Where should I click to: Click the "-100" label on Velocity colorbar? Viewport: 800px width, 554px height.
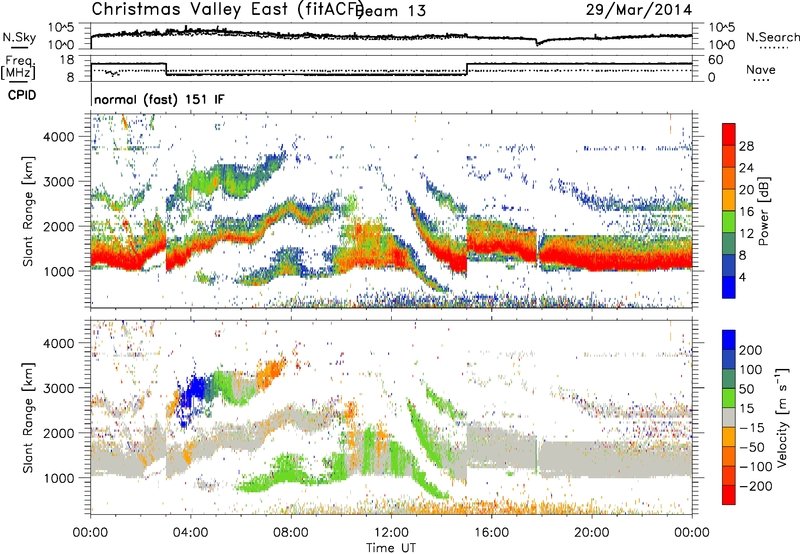pyautogui.click(x=756, y=467)
